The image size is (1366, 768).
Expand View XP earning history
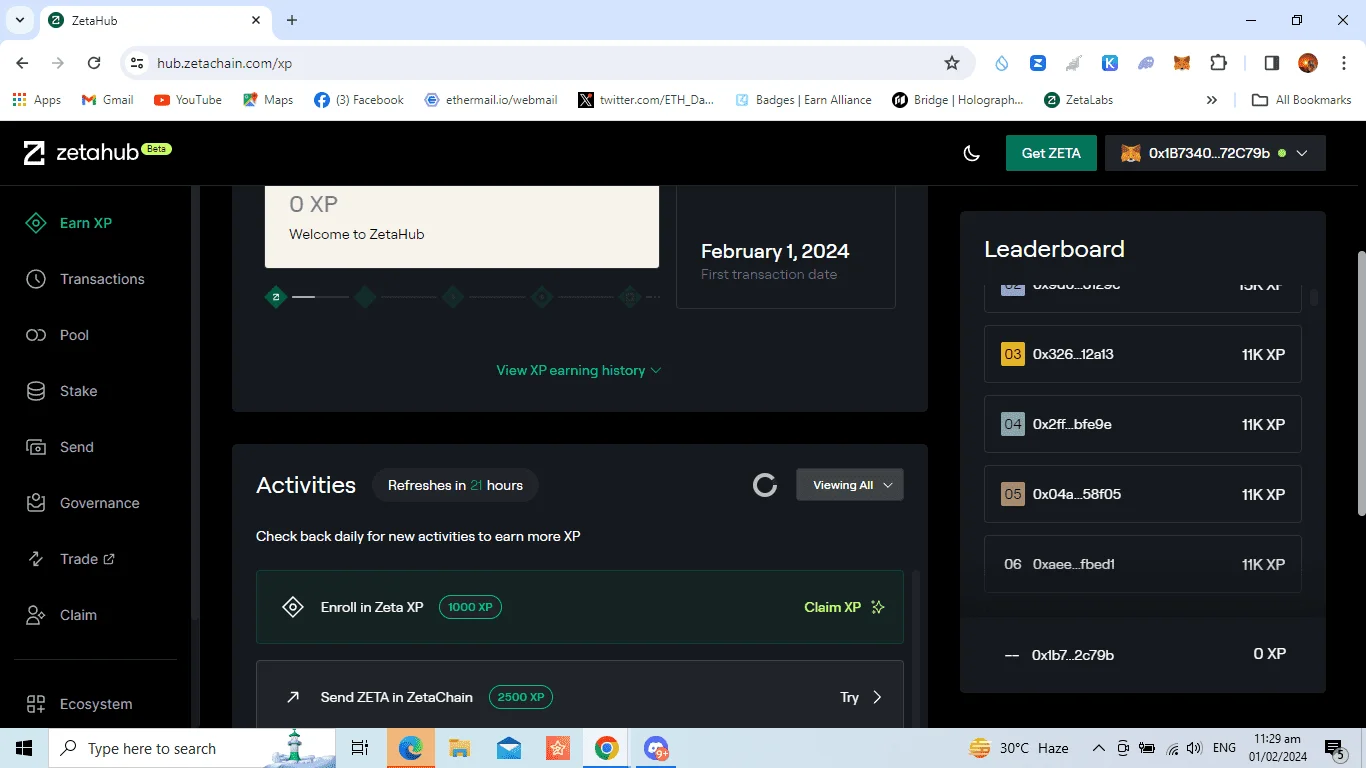pos(579,370)
